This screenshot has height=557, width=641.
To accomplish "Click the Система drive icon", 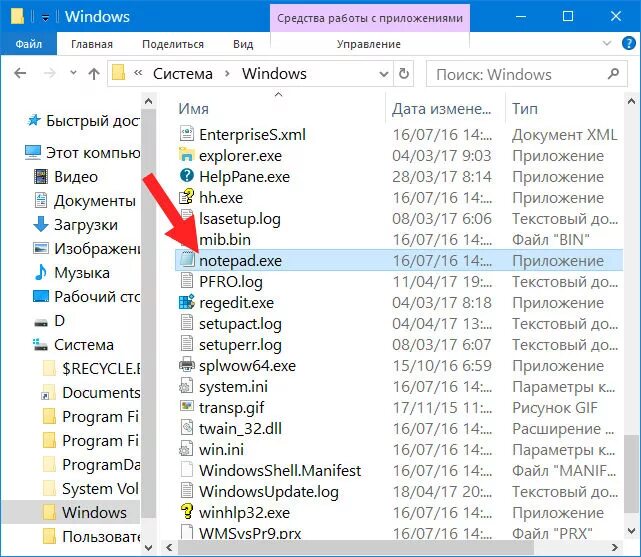I will coord(40,344).
